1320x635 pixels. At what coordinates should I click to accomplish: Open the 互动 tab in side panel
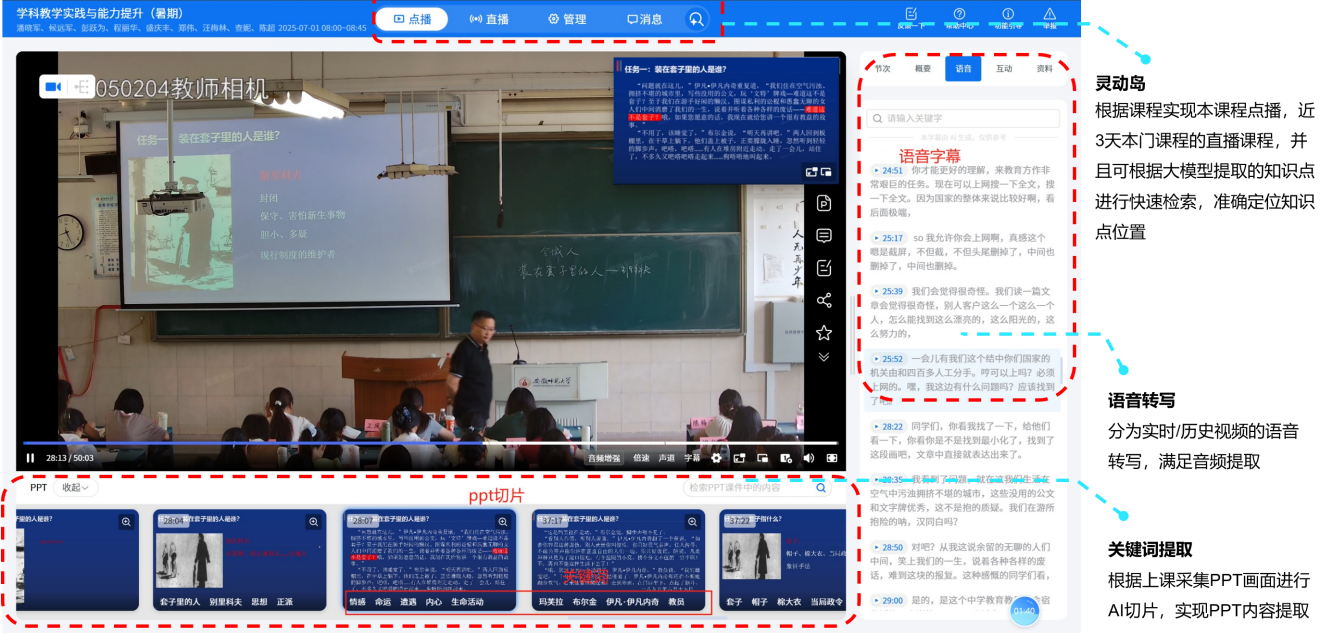coord(1004,69)
